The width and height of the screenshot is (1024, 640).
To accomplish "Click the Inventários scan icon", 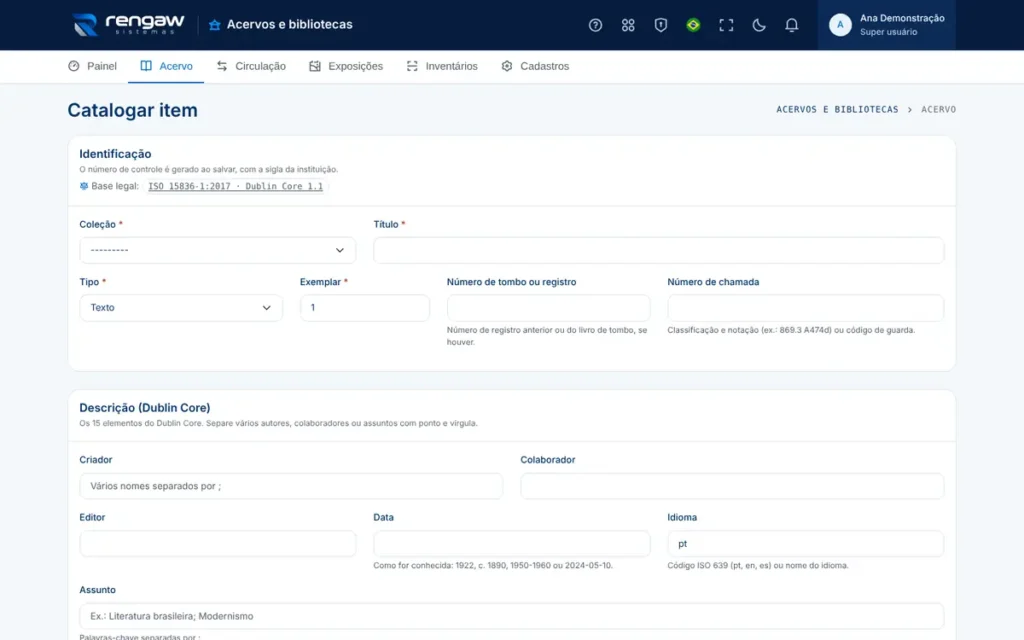I will (x=412, y=66).
